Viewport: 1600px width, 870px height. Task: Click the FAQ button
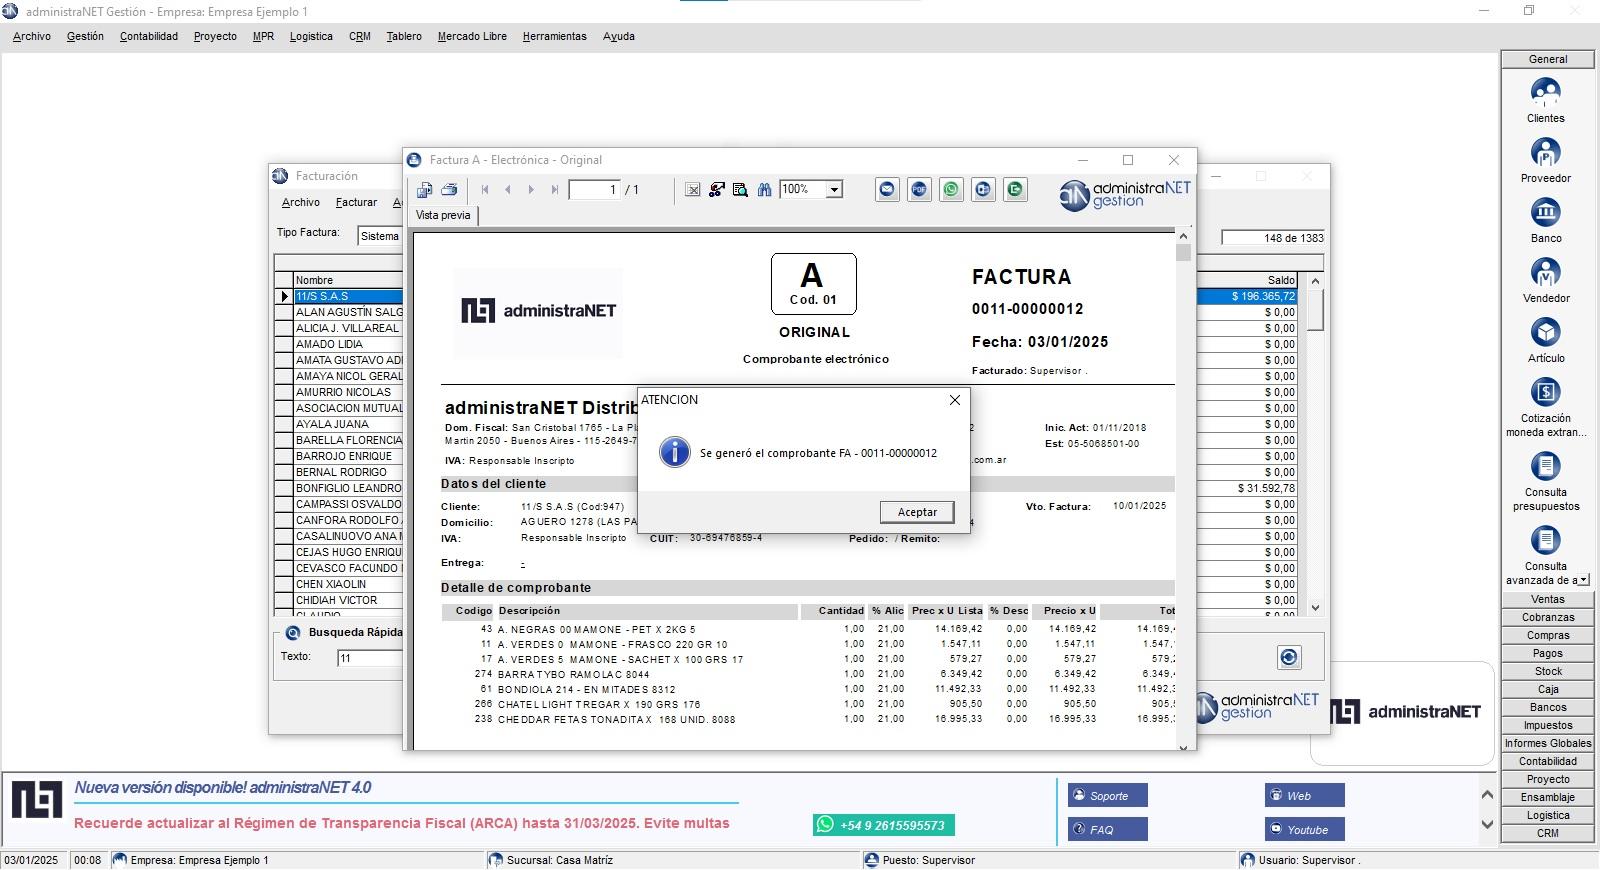pyautogui.click(x=1107, y=829)
